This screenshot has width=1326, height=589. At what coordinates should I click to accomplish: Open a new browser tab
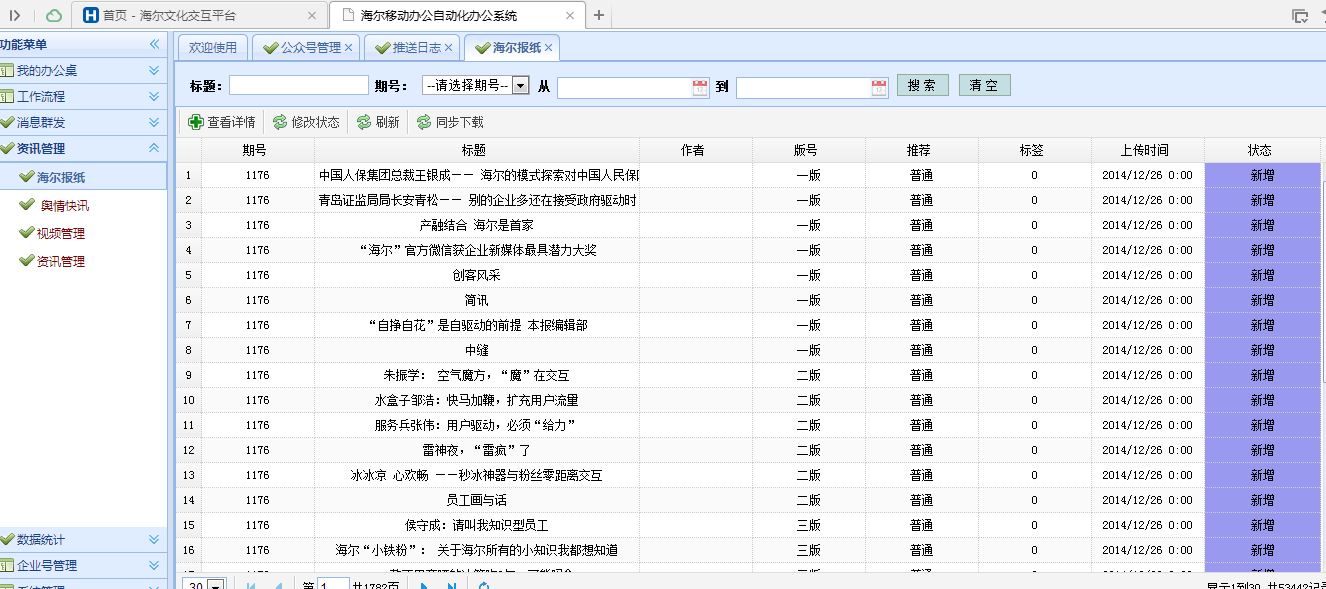pos(599,15)
